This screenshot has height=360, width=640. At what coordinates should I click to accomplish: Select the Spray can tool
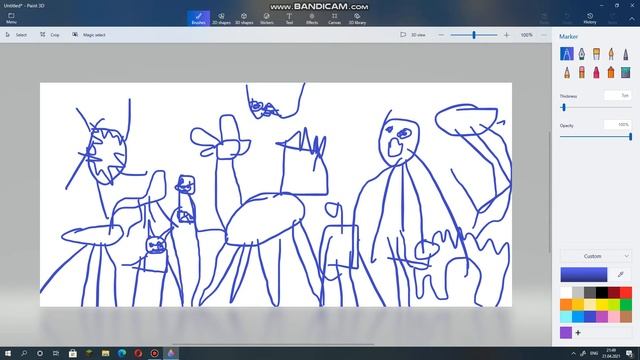611,73
